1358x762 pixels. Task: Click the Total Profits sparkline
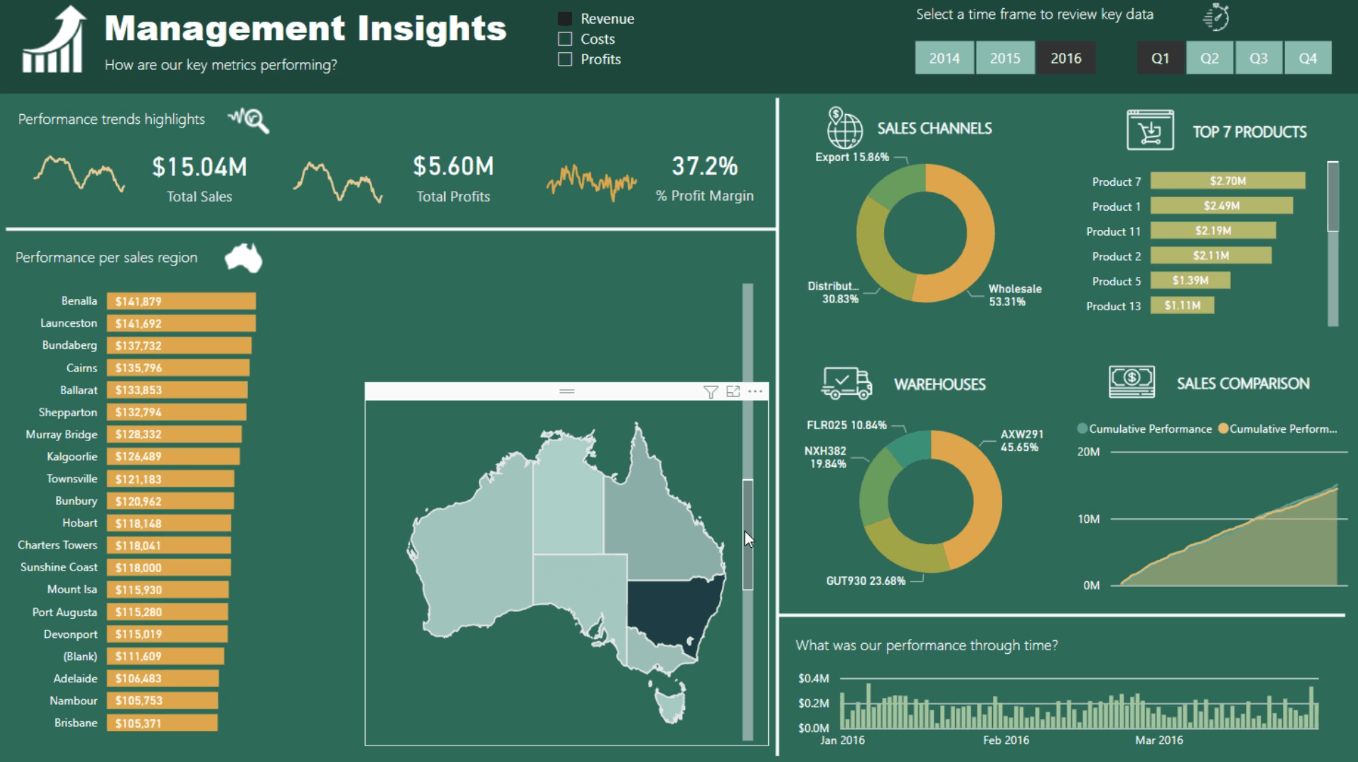tap(338, 182)
